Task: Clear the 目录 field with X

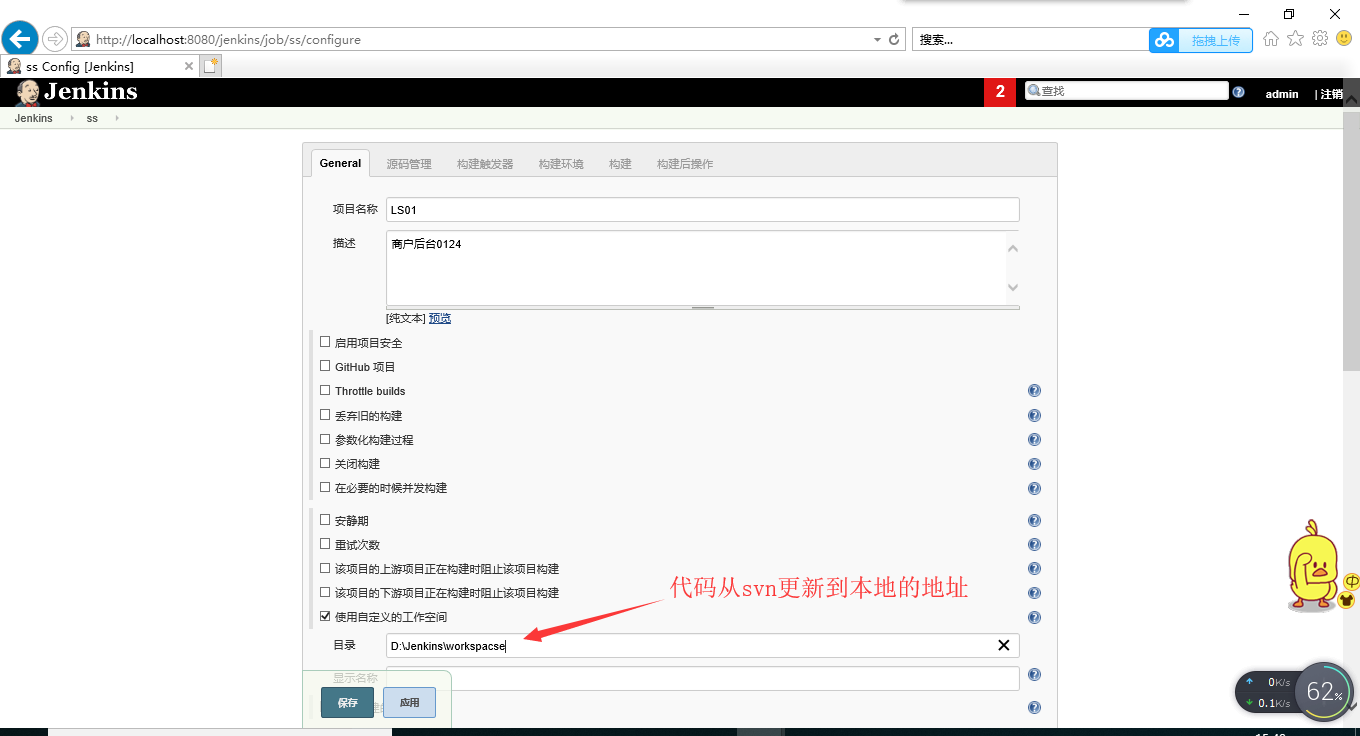Action: coord(1004,645)
